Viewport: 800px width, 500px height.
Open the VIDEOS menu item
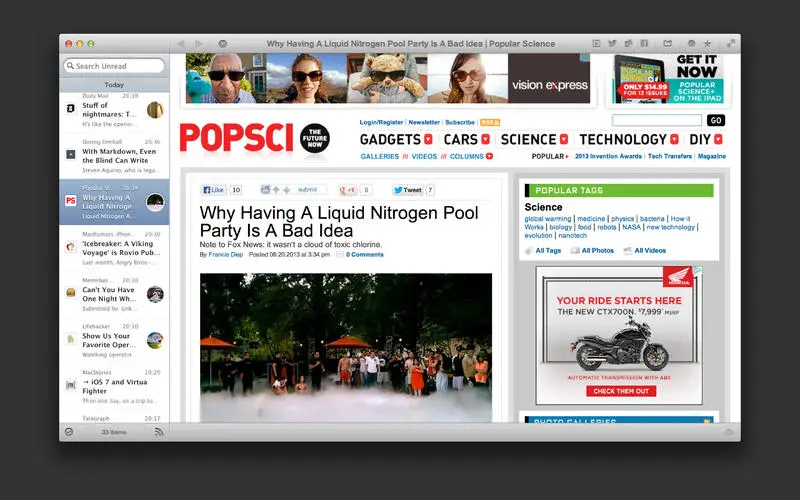point(424,157)
